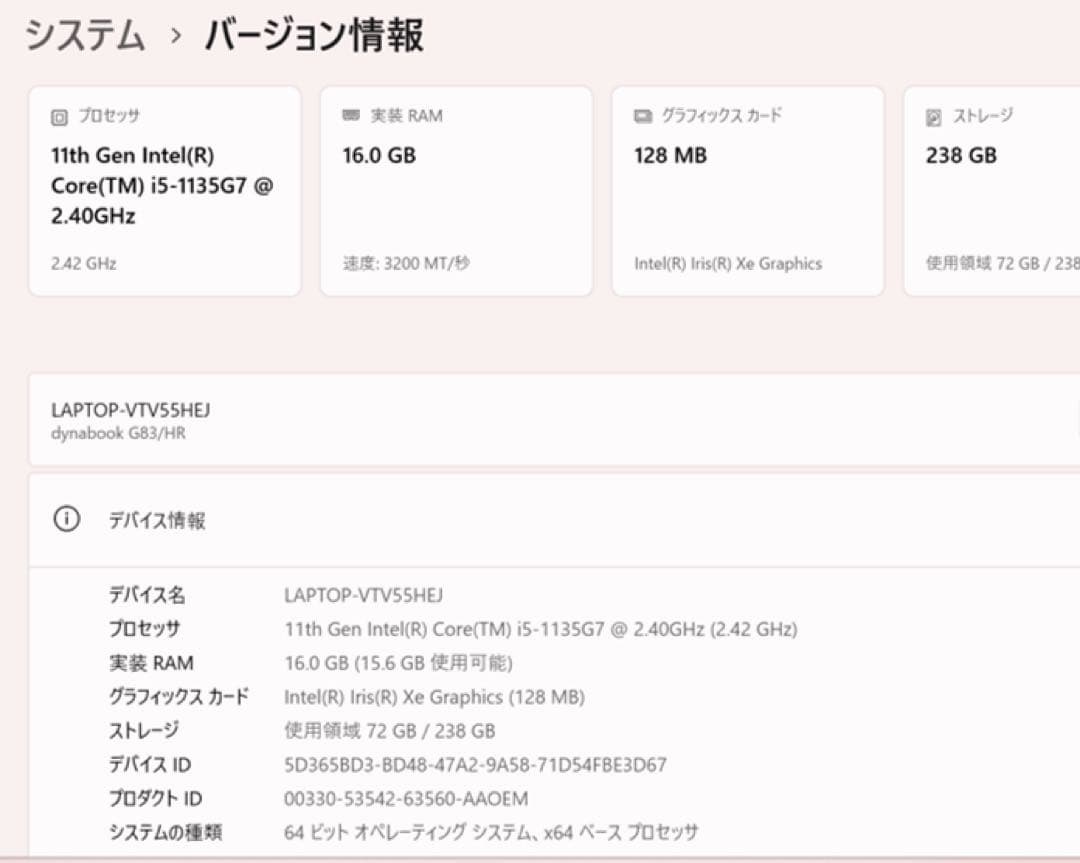Viewport: 1080px width, 863px height.
Task: Select the 128 MB graphics card tile
Action: 747,191
